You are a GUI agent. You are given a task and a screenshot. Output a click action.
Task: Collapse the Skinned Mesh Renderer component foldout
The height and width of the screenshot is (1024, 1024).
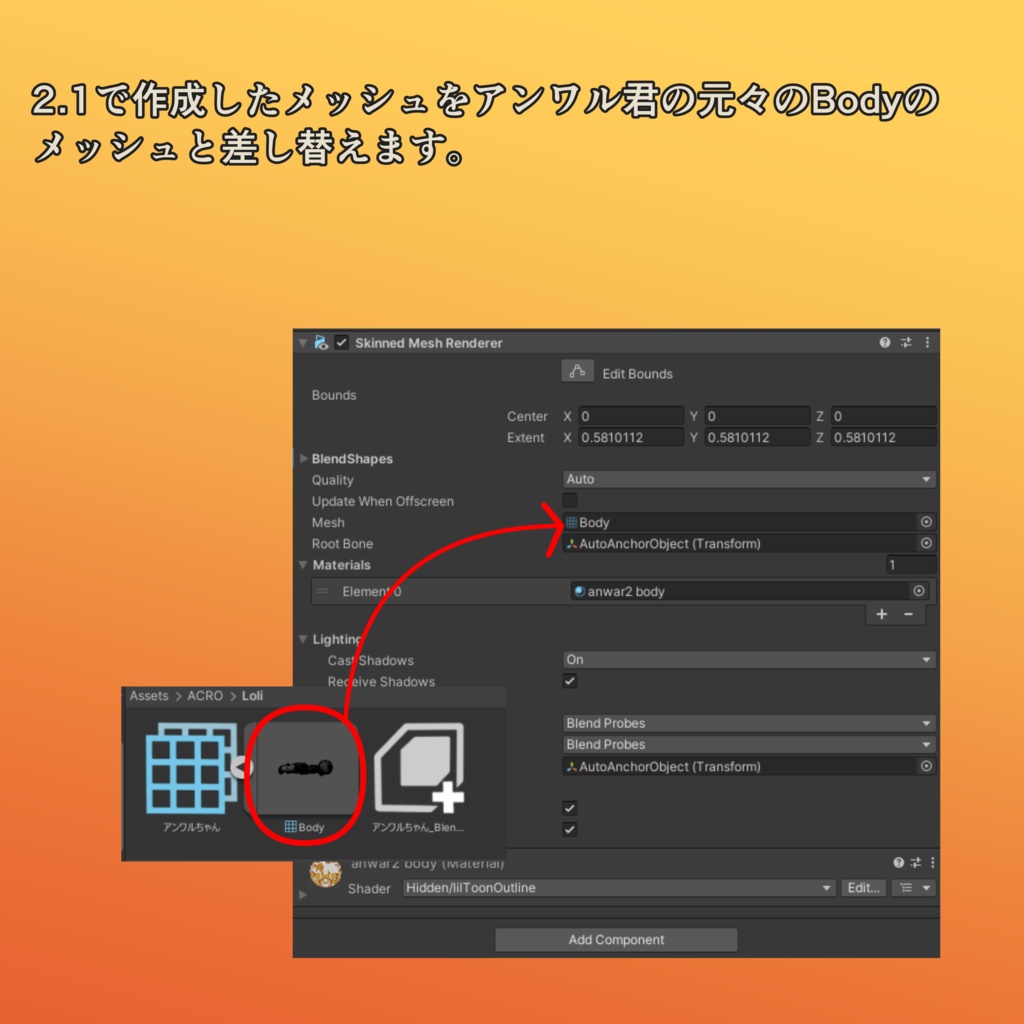tap(302, 342)
